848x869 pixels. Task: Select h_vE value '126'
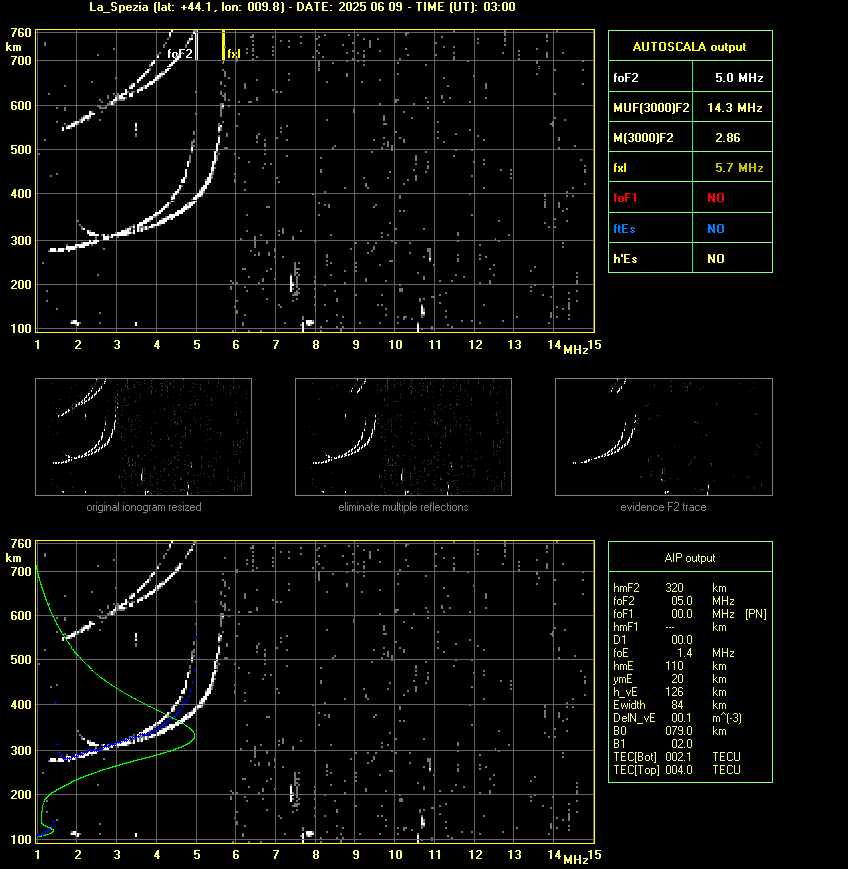click(675, 692)
